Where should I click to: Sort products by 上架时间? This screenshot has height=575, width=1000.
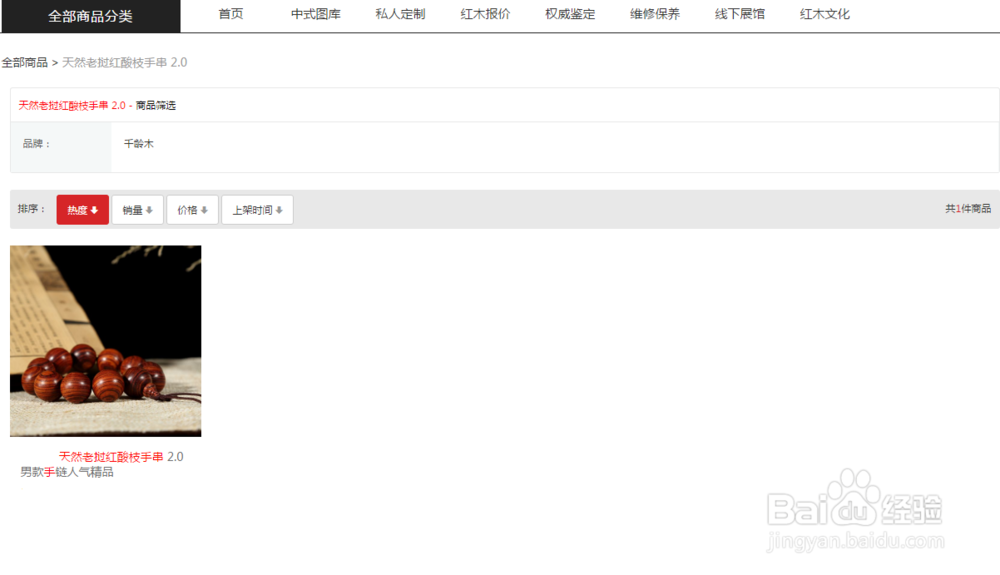[x=258, y=210]
